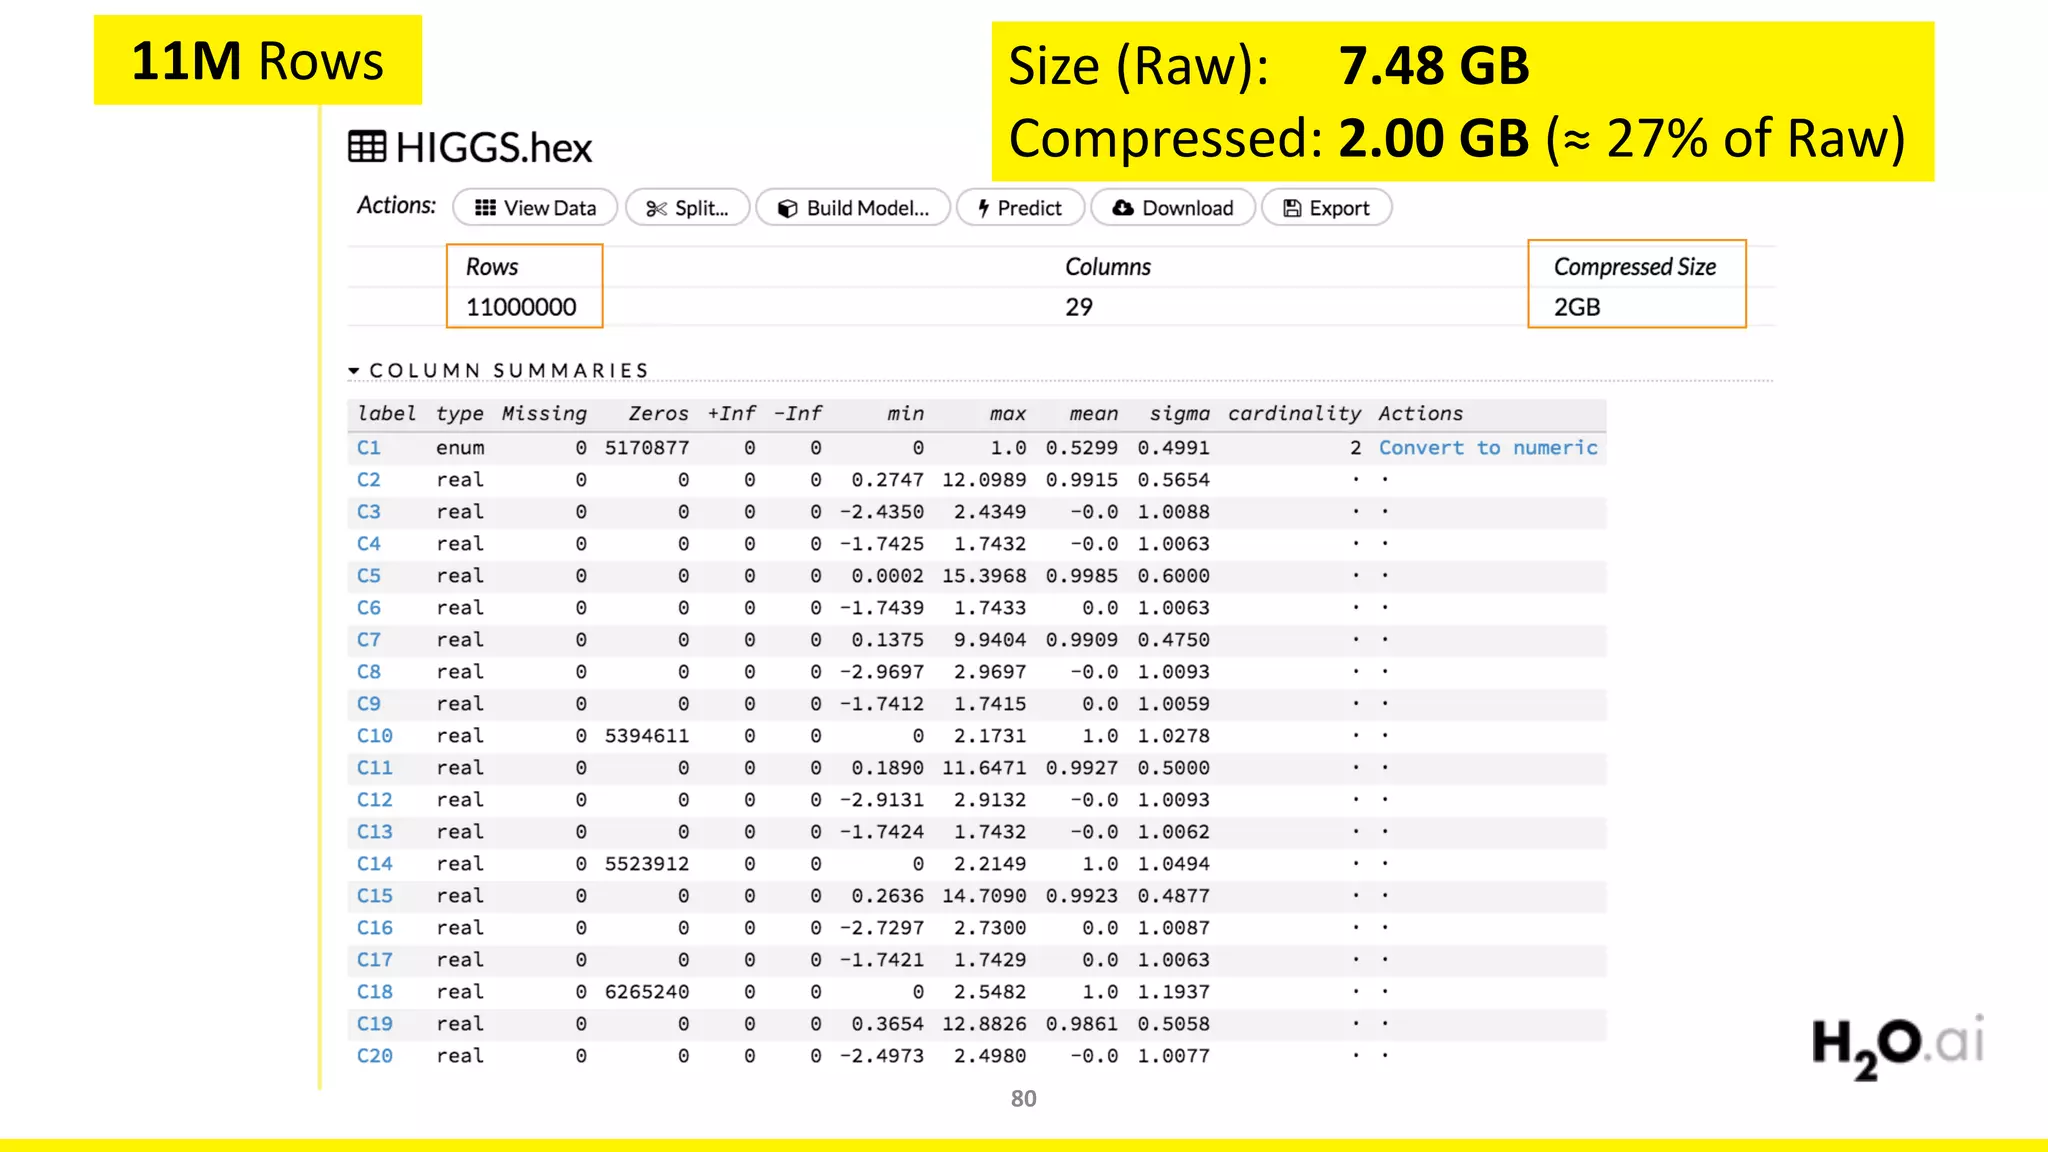
Task: Open column C11 link
Action: pyautogui.click(x=375, y=768)
